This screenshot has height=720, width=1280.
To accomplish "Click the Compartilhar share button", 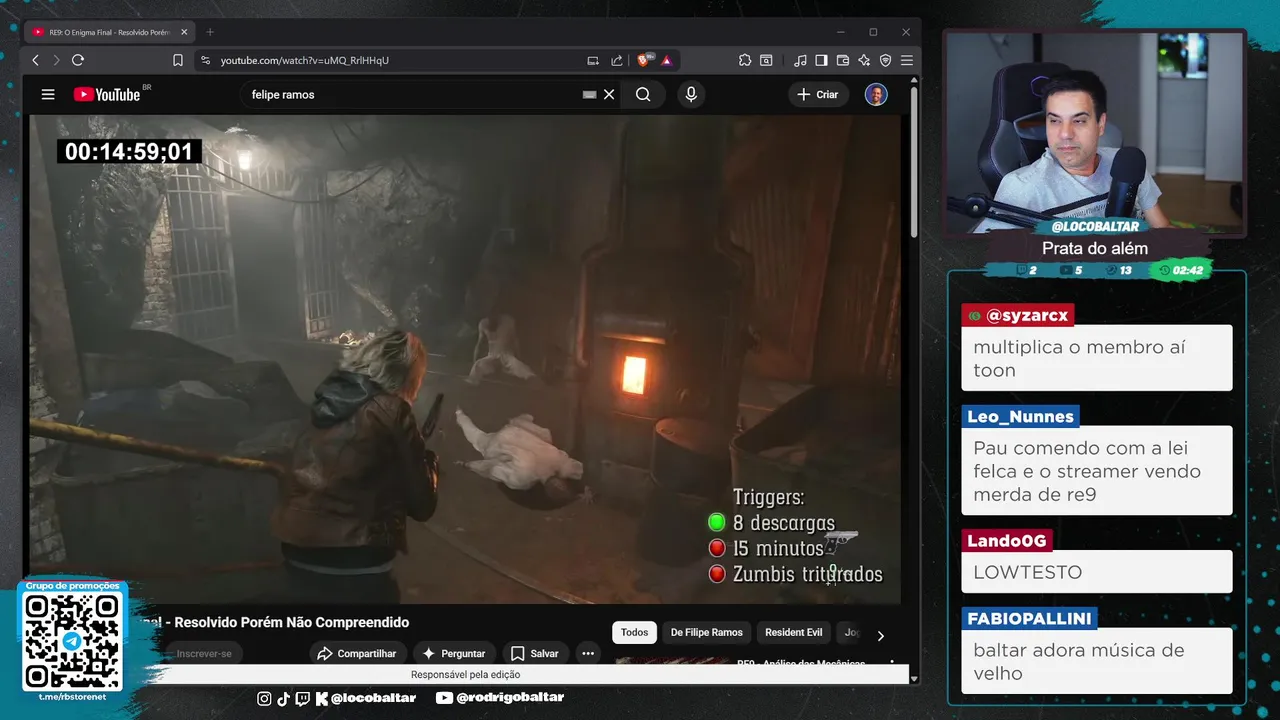I will point(357,653).
